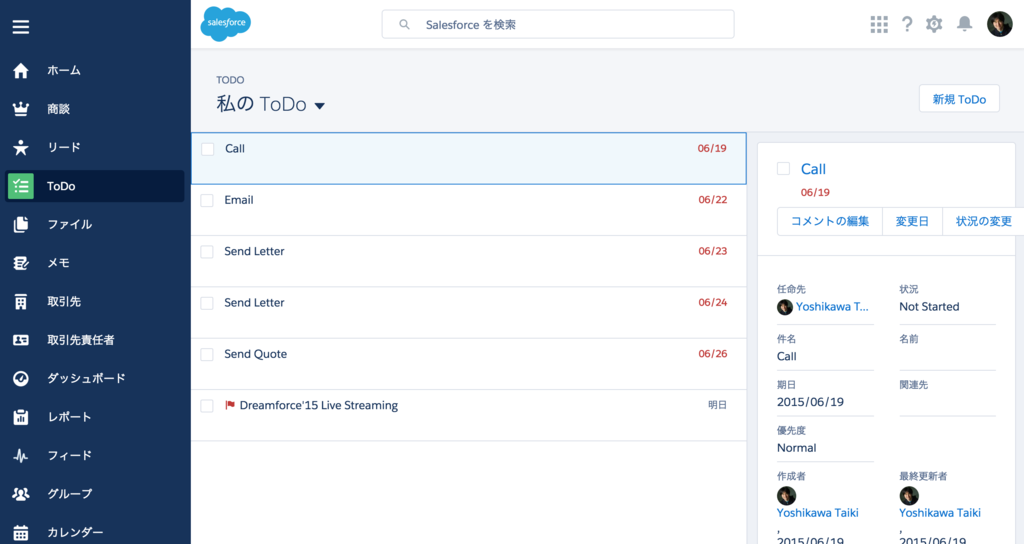Click the gauge icon for ダッシュボード
The width and height of the screenshot is (1024, 544).
pos(21,379)
